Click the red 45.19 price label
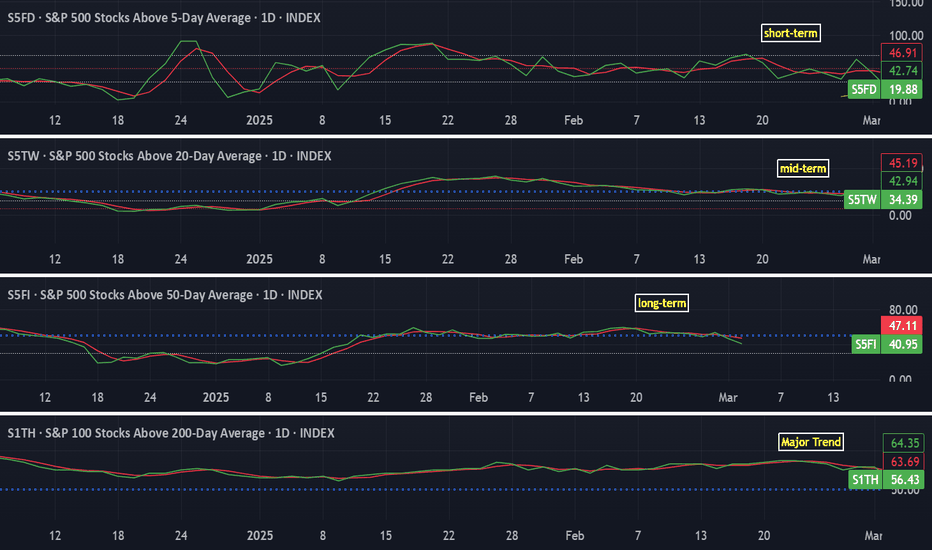 coord(902,163)
